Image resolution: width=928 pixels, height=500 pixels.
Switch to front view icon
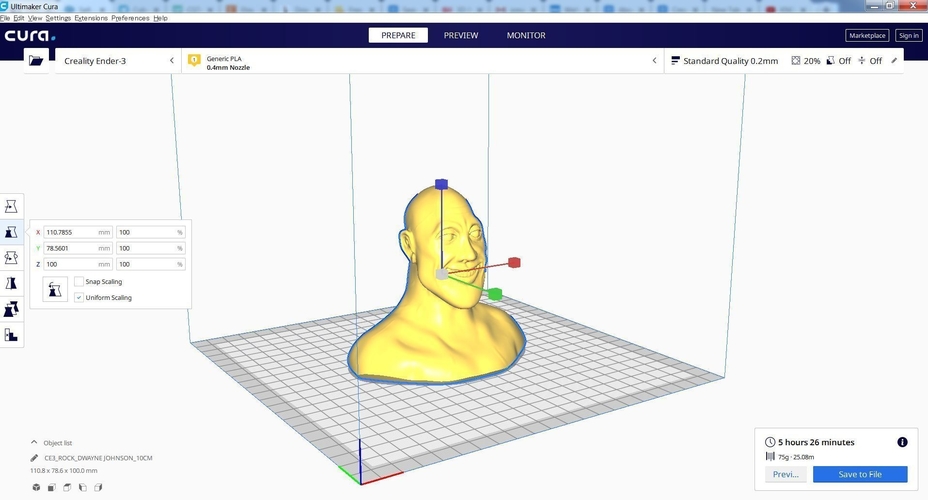(51, 488)
